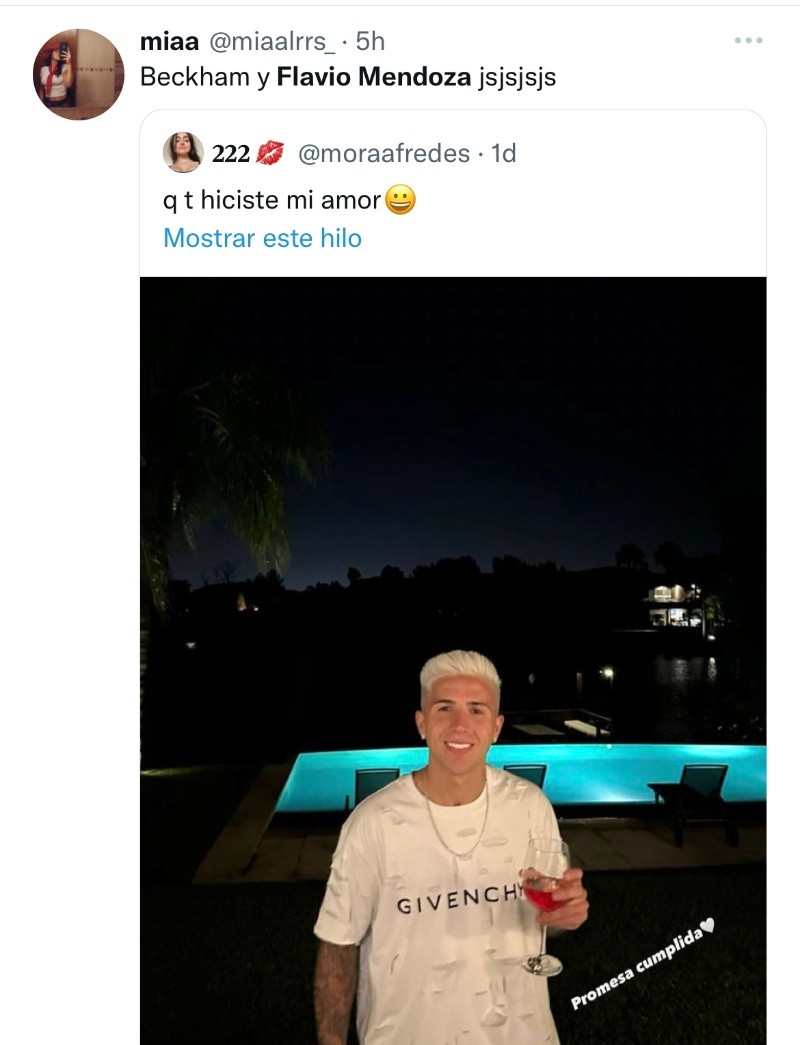This screenshot has width=800, height=1045.
Task: Click the 5h tweet timestamp
Action: pos(370,41)
